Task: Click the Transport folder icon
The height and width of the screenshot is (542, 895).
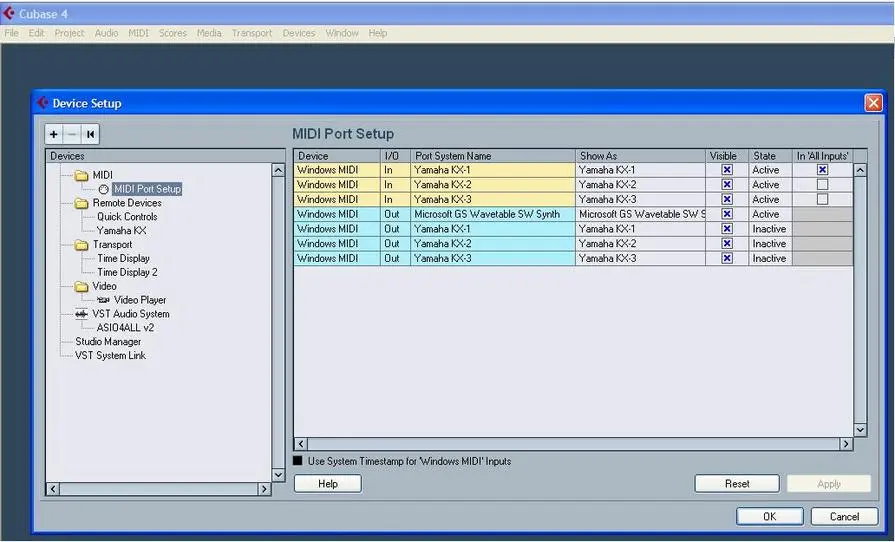Action: [82, 245]
